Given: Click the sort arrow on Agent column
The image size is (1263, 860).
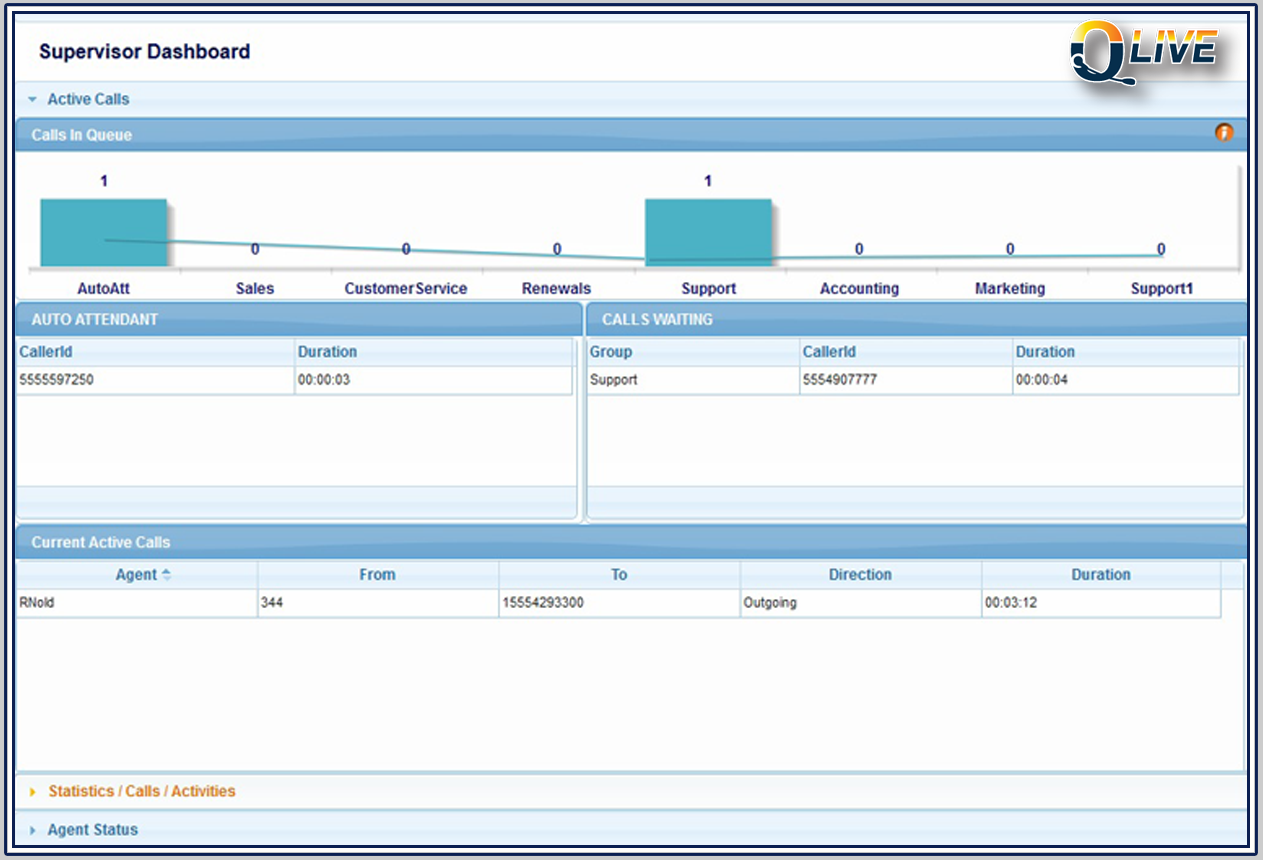Looking at the screenshot, I should [x=166, y=575].
